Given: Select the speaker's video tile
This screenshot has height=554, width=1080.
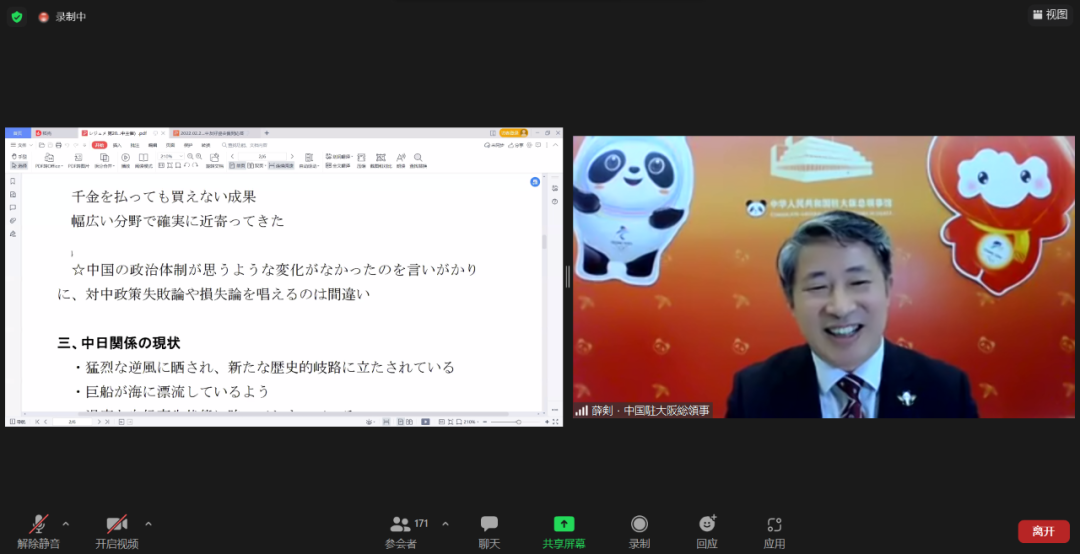Looking at the screenshot, I should 823,277.
